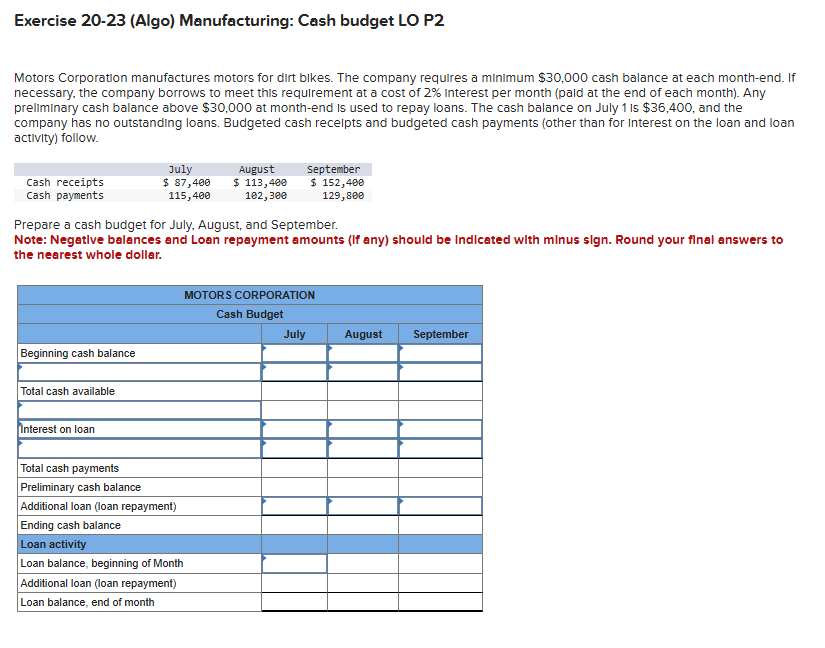Viewport: 825px width, 648px height.
Task: Open blank label dropdown below Beginning cash balance
Action: 139,372
